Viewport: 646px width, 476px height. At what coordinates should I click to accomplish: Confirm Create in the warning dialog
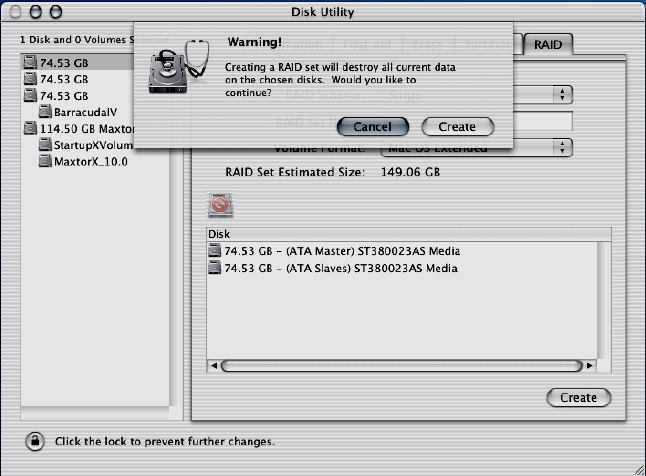click(x=457, y=127)
